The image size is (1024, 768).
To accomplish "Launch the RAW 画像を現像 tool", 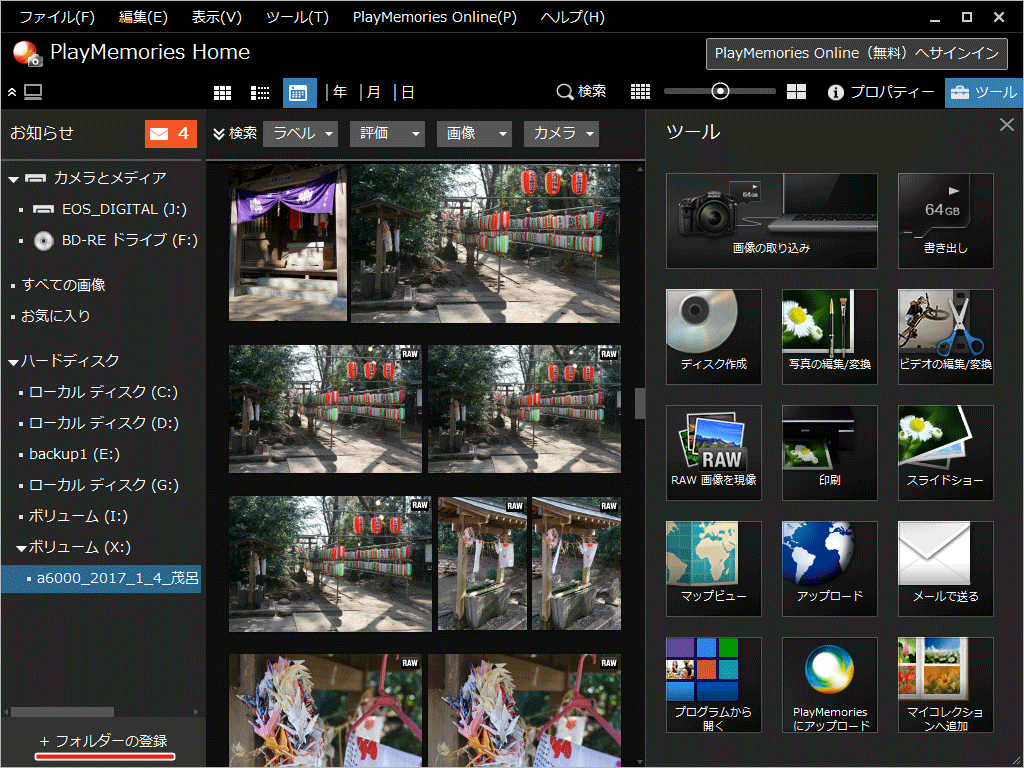I will pyautogui.click(x=713, y=452).
